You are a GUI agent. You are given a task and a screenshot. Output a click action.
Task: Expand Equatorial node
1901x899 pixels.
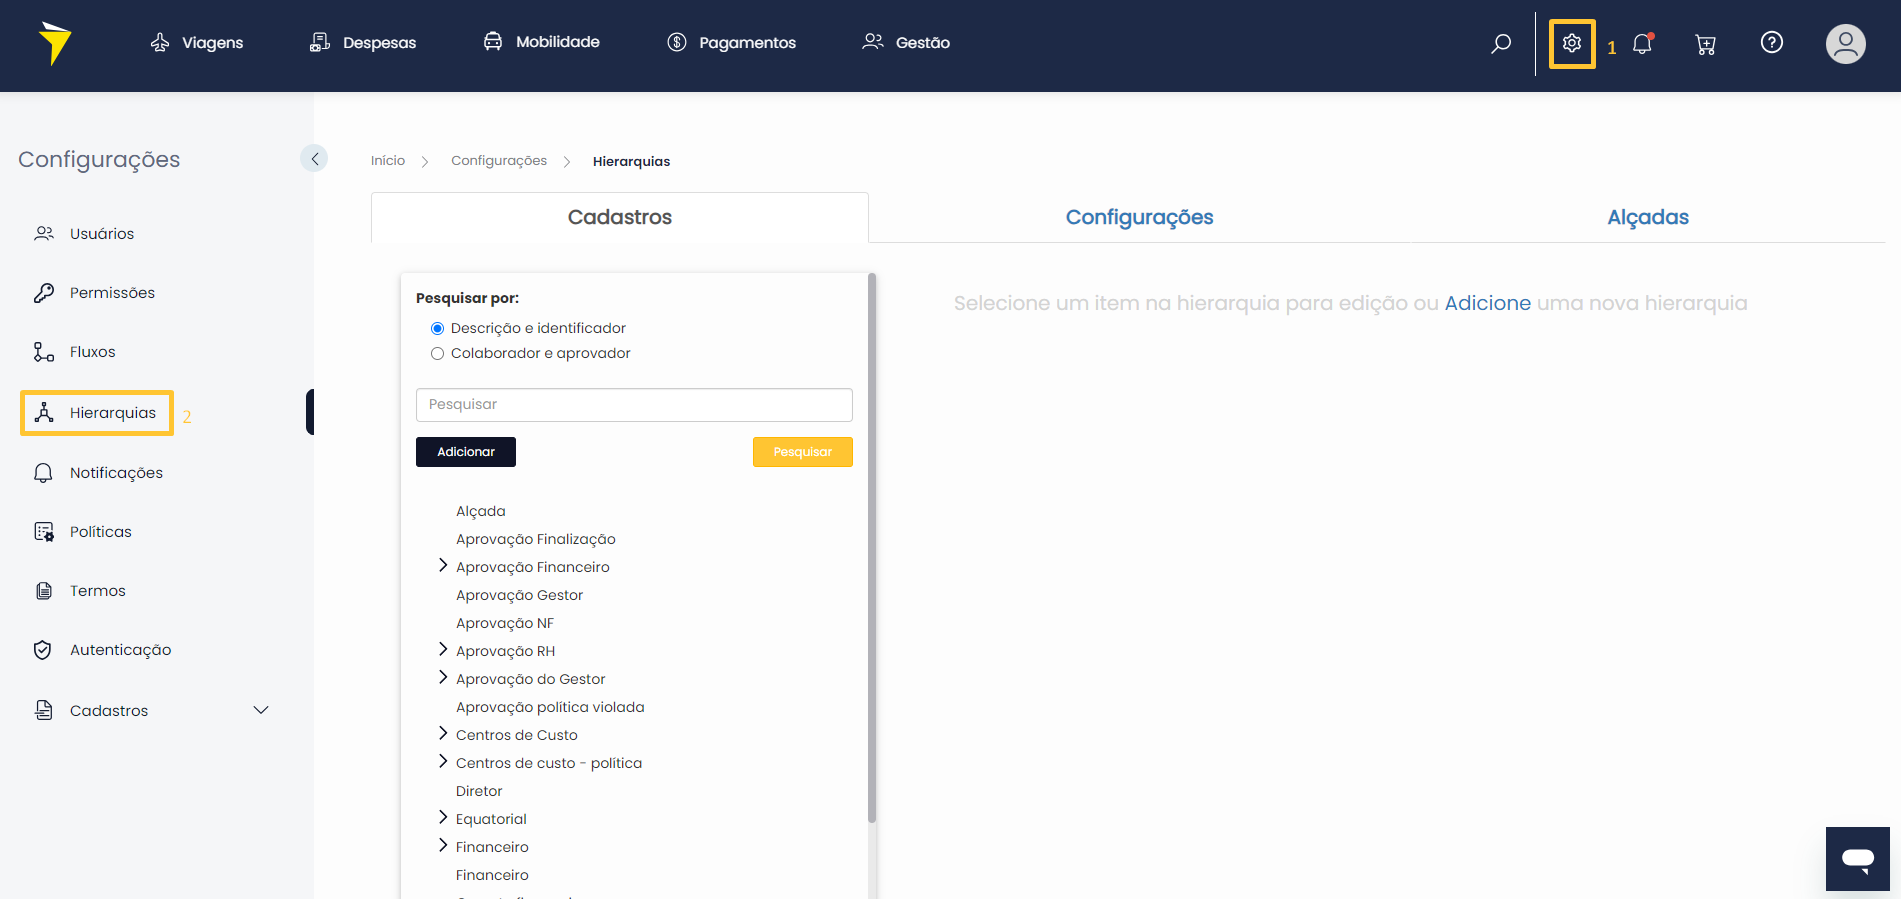(x=443, y=818)
